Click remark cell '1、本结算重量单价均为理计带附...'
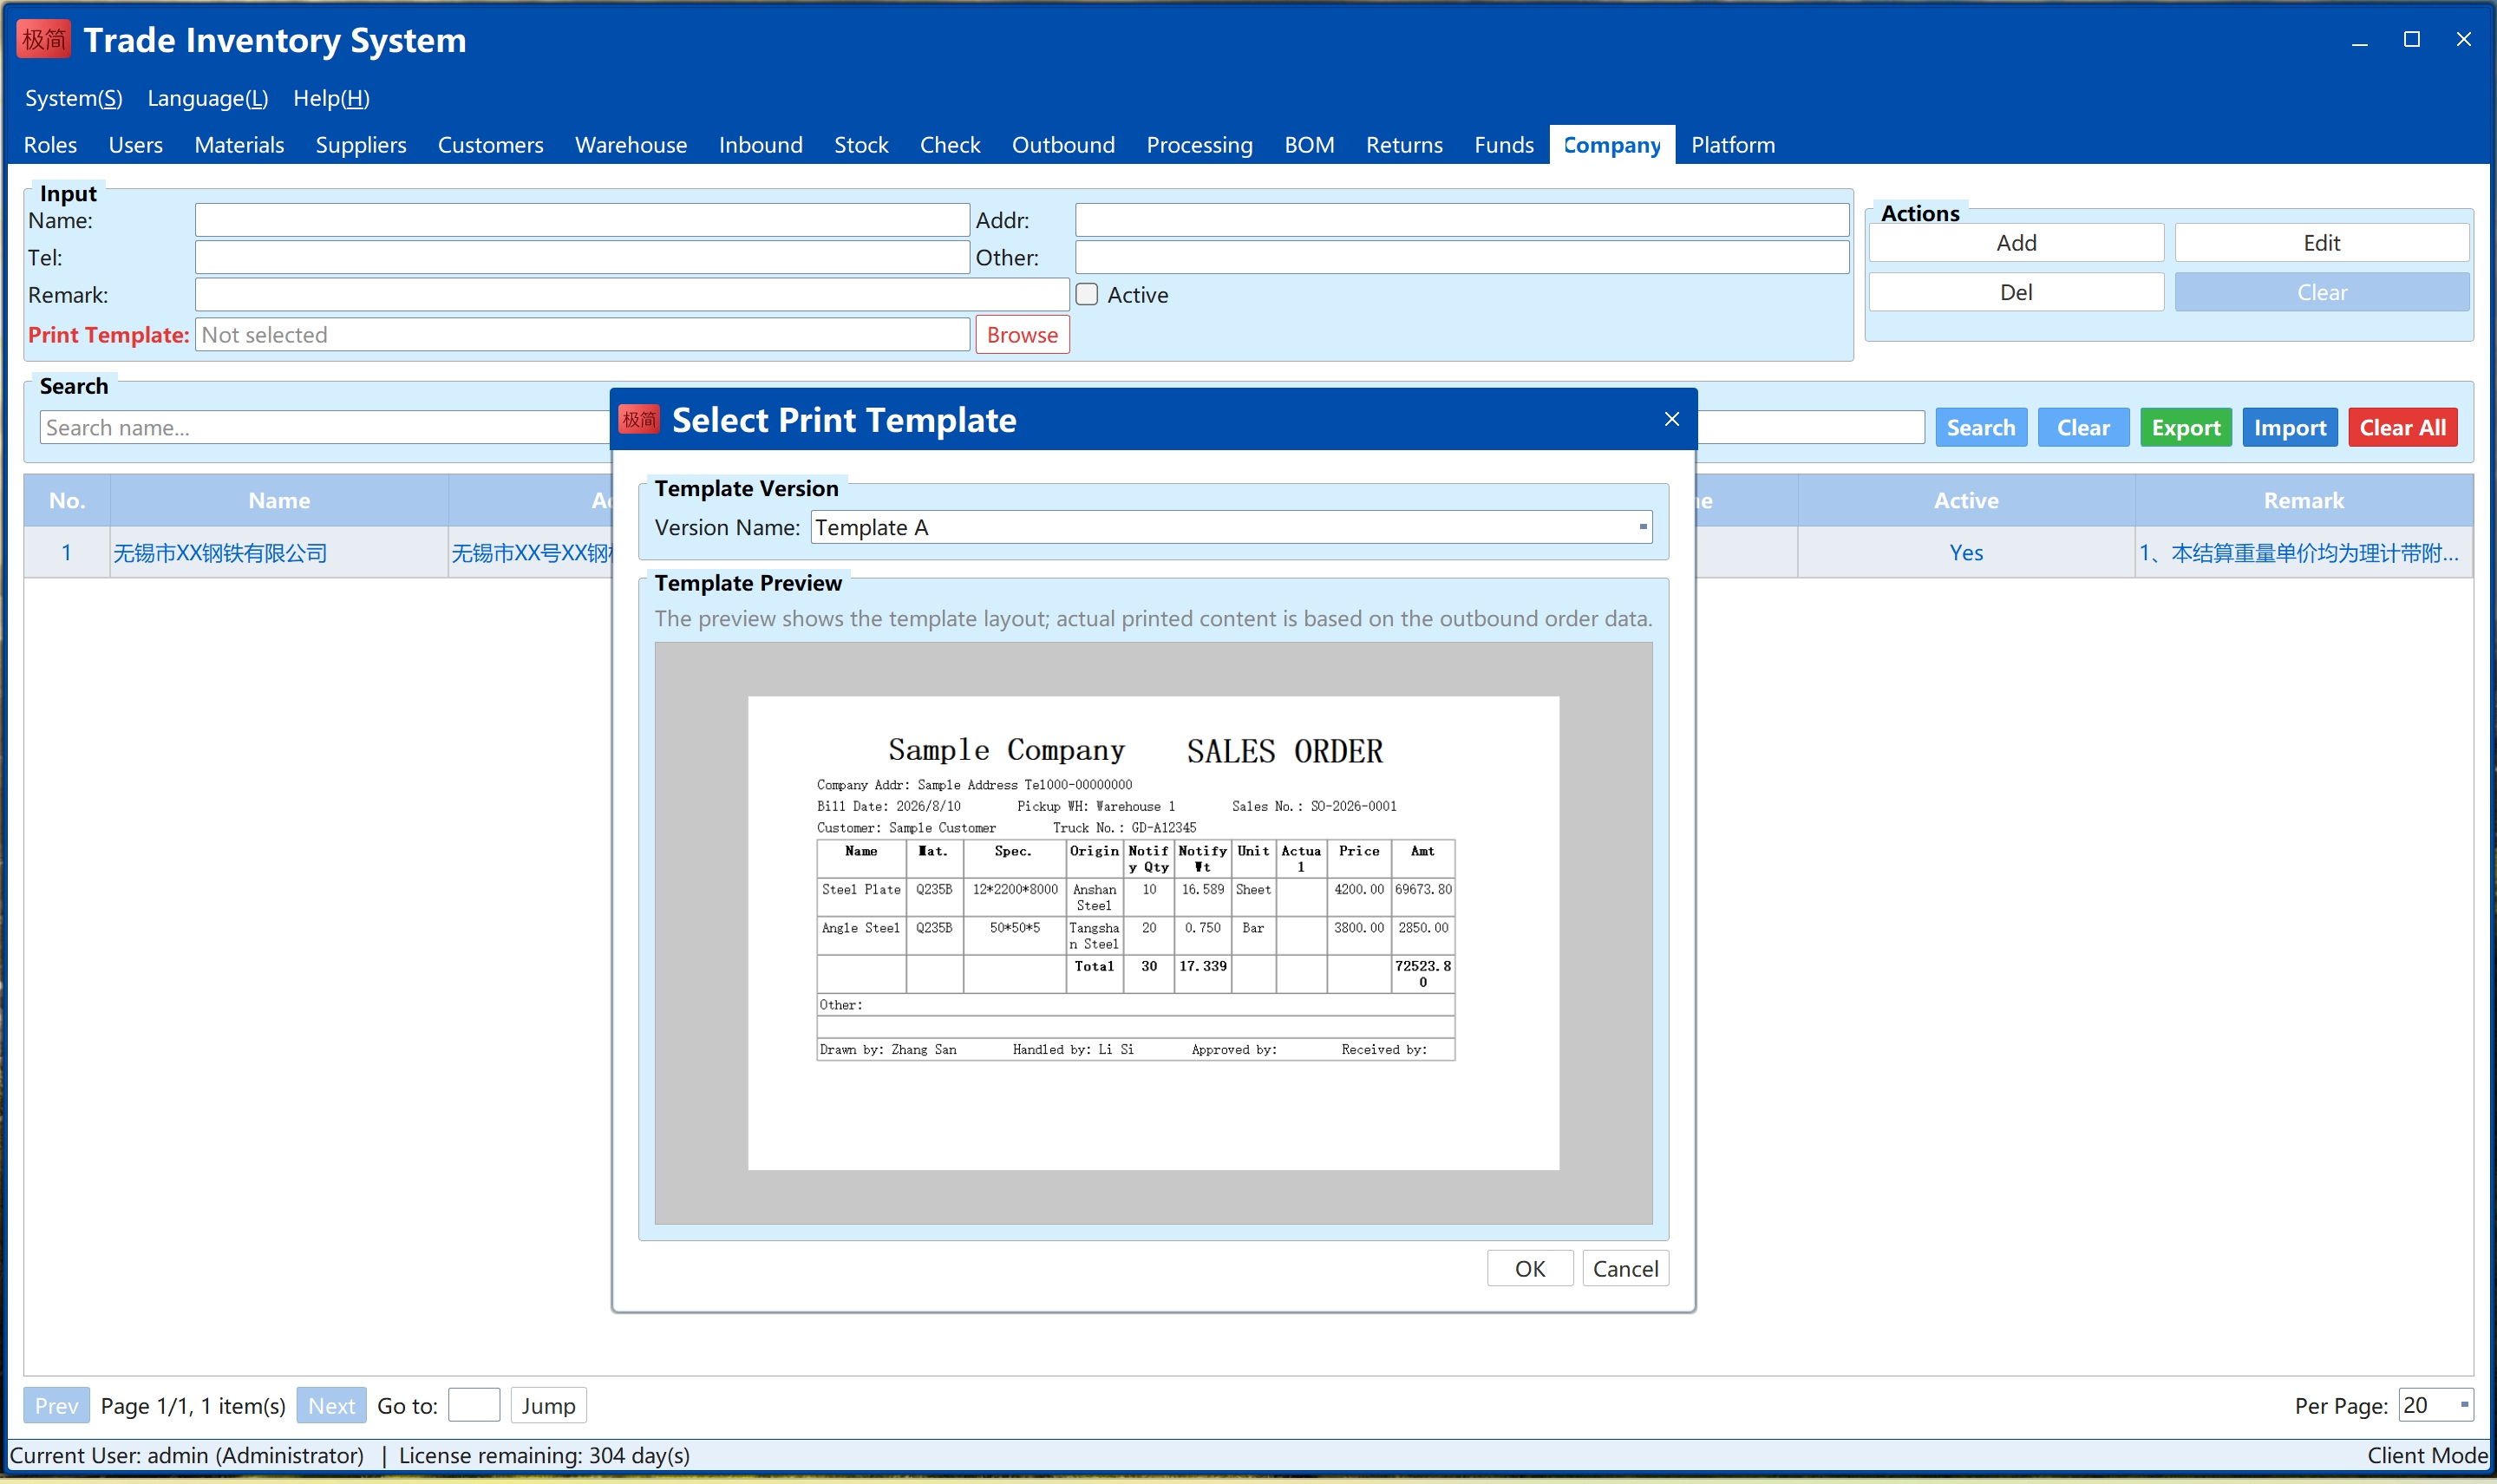This screenshot has height=1484, width=2497. click(x=2304, y=552)
